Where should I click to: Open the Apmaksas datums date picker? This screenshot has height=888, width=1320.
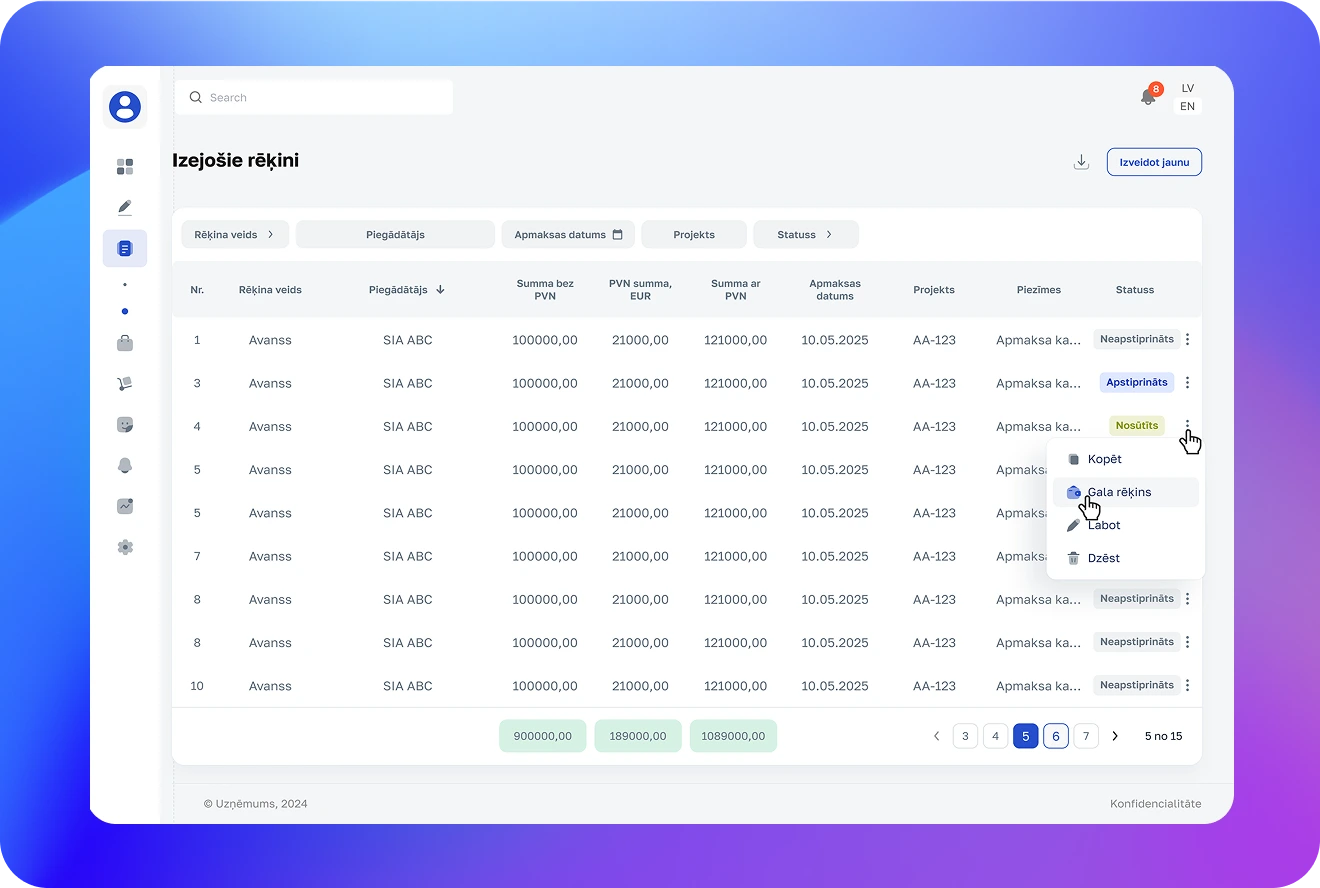(x=568, y=235)
